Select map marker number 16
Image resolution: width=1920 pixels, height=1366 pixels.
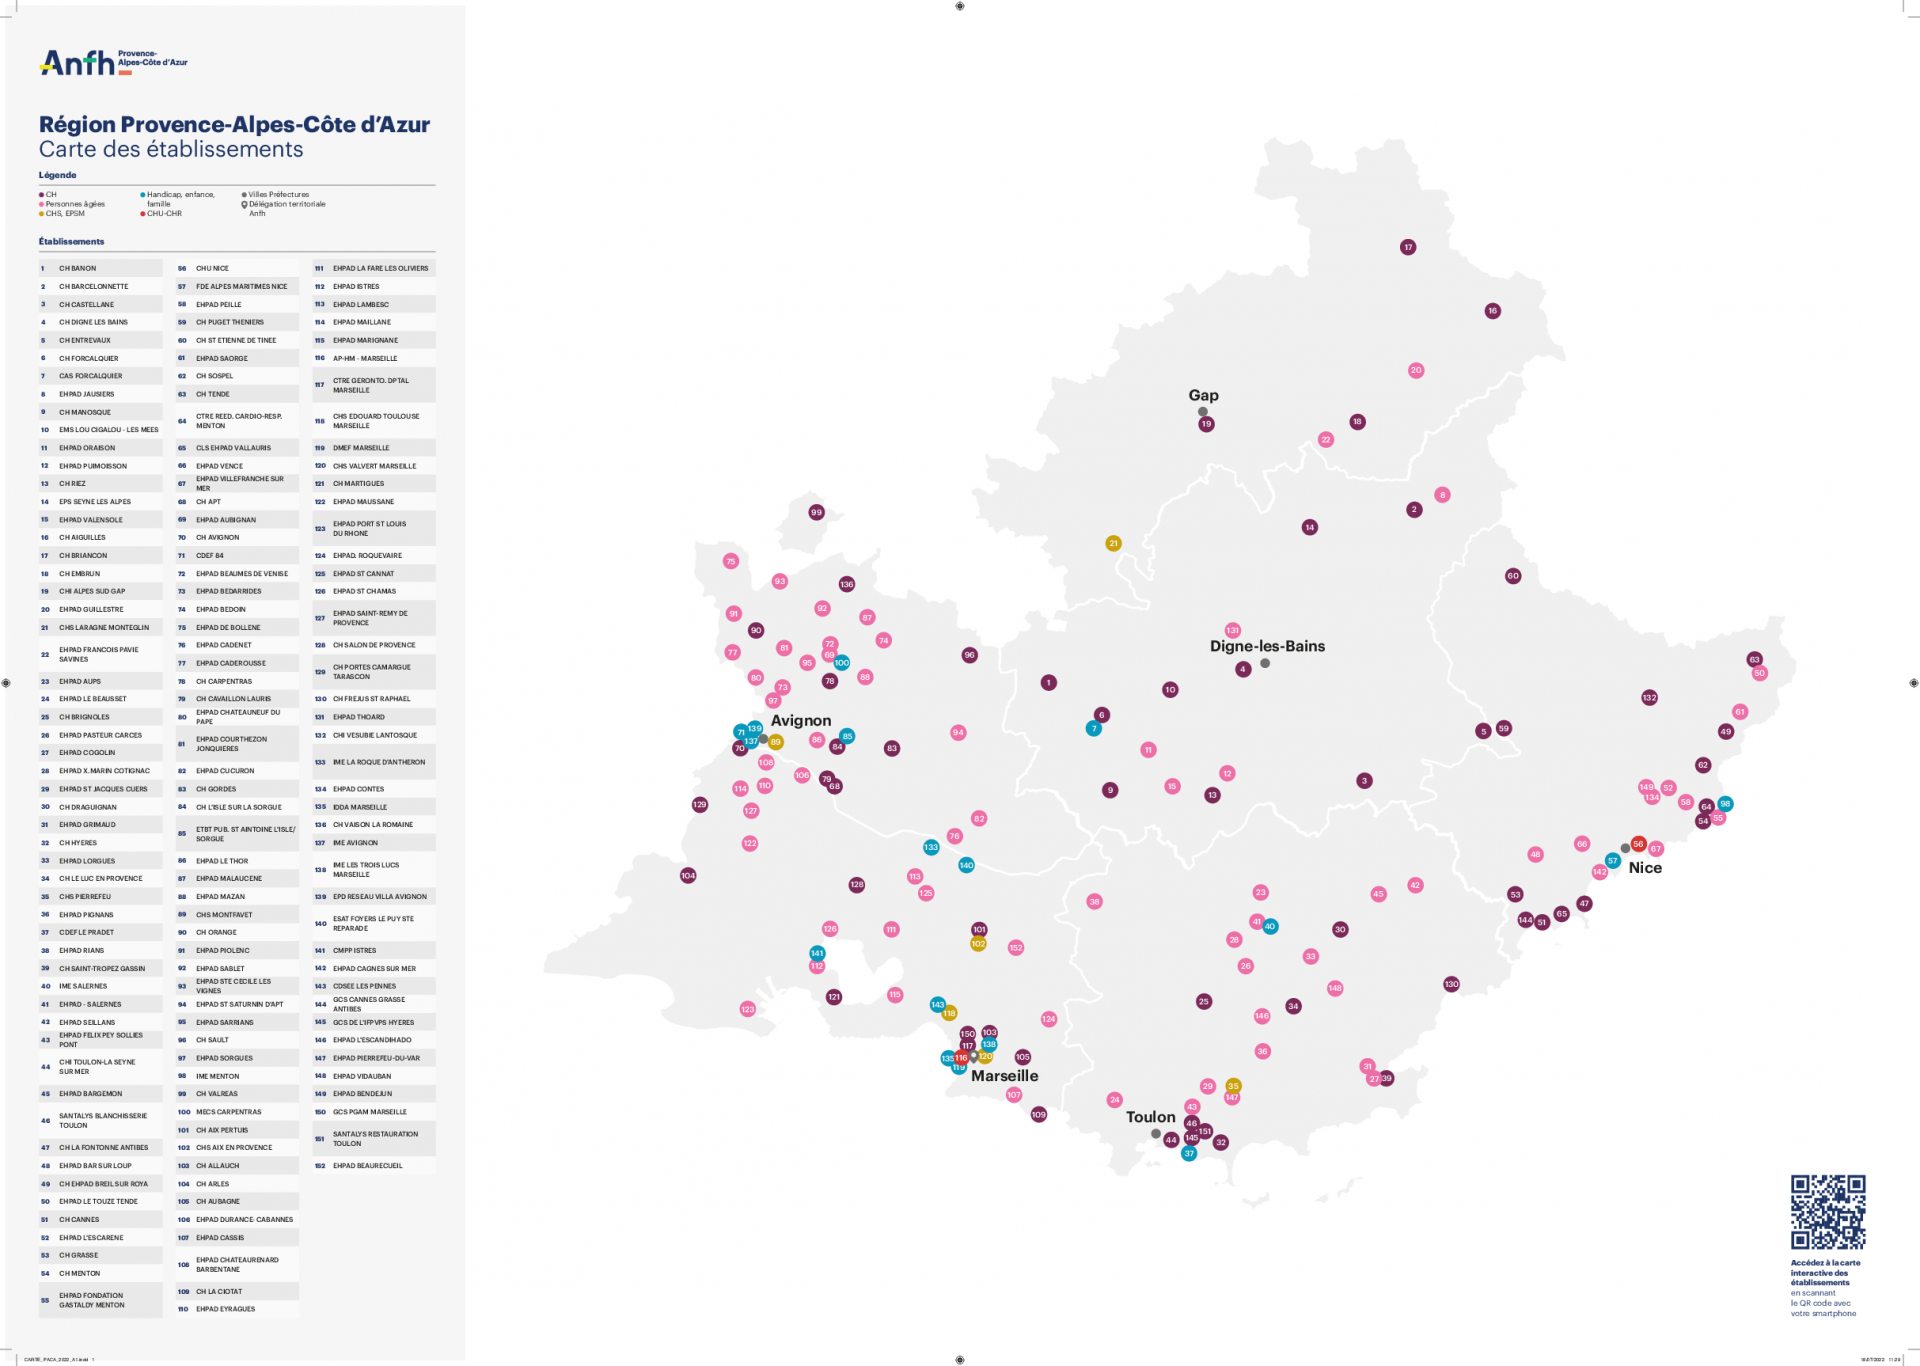(1492, 311)
